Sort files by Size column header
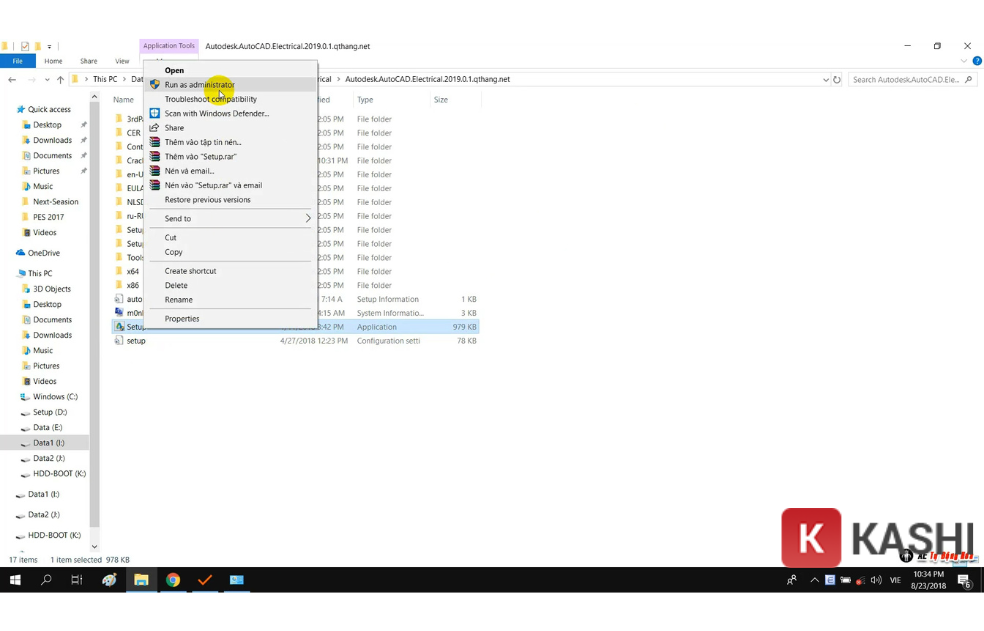 441,100
